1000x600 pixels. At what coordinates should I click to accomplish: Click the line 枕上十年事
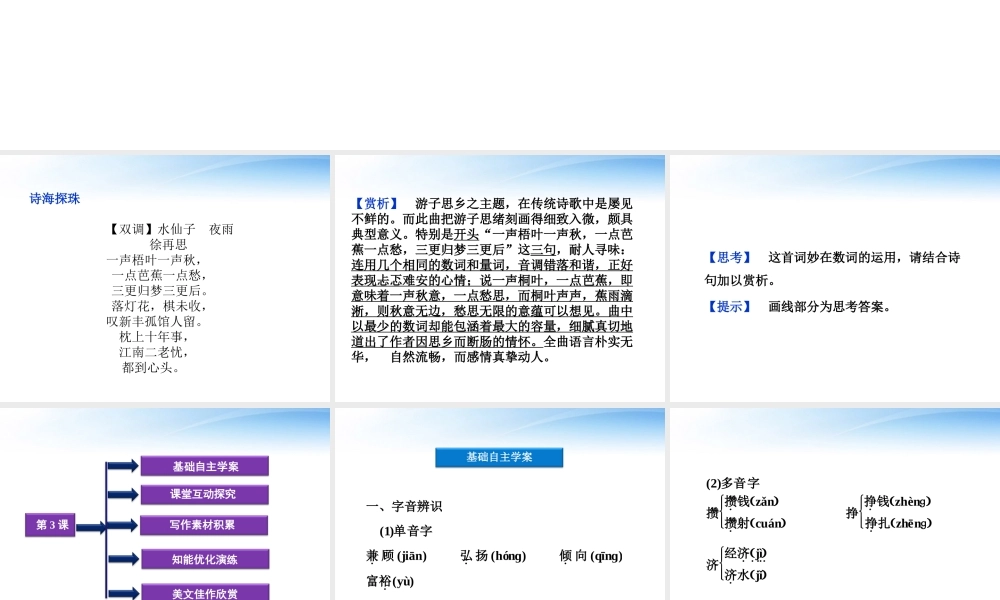click(x=154, y=336)
